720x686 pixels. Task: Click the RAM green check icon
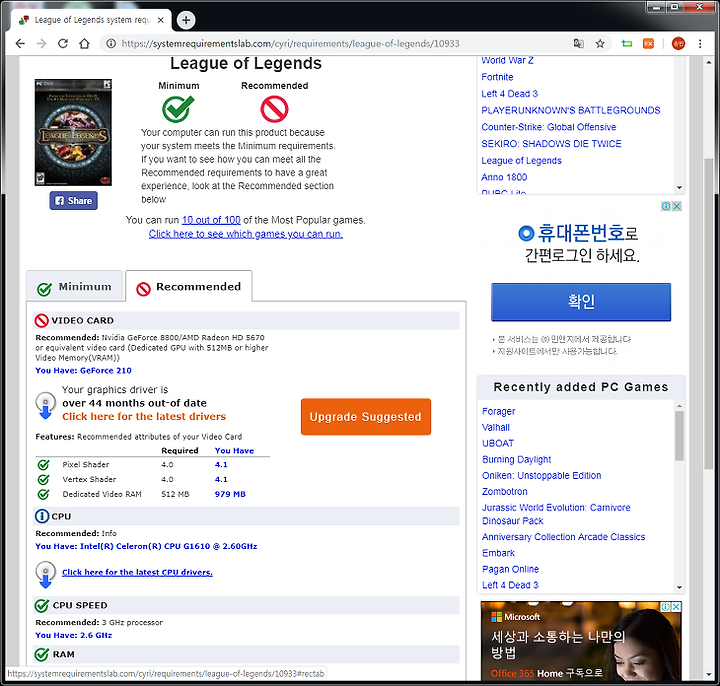click(42, 654)
